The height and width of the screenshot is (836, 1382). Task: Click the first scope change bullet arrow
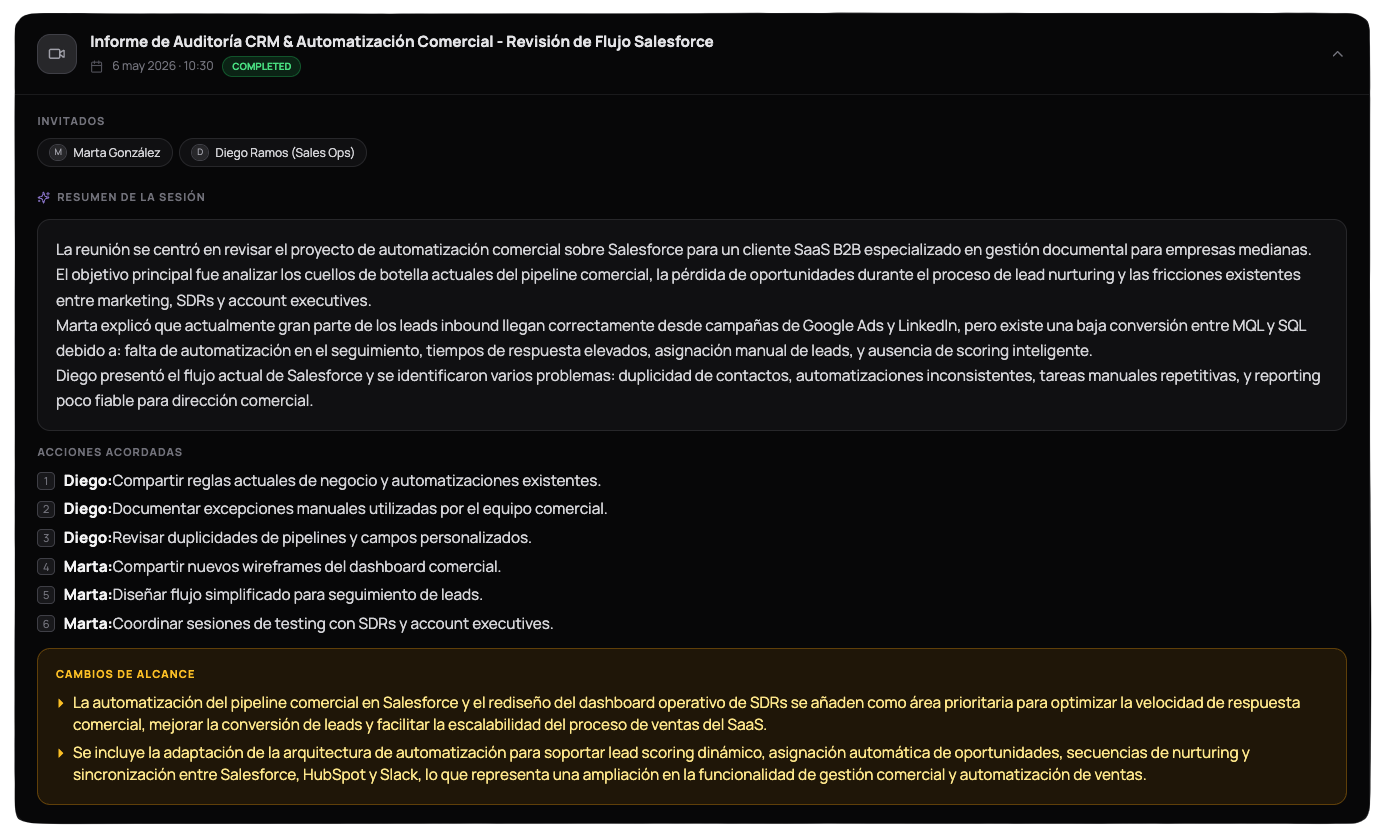[x=61, y=703]
